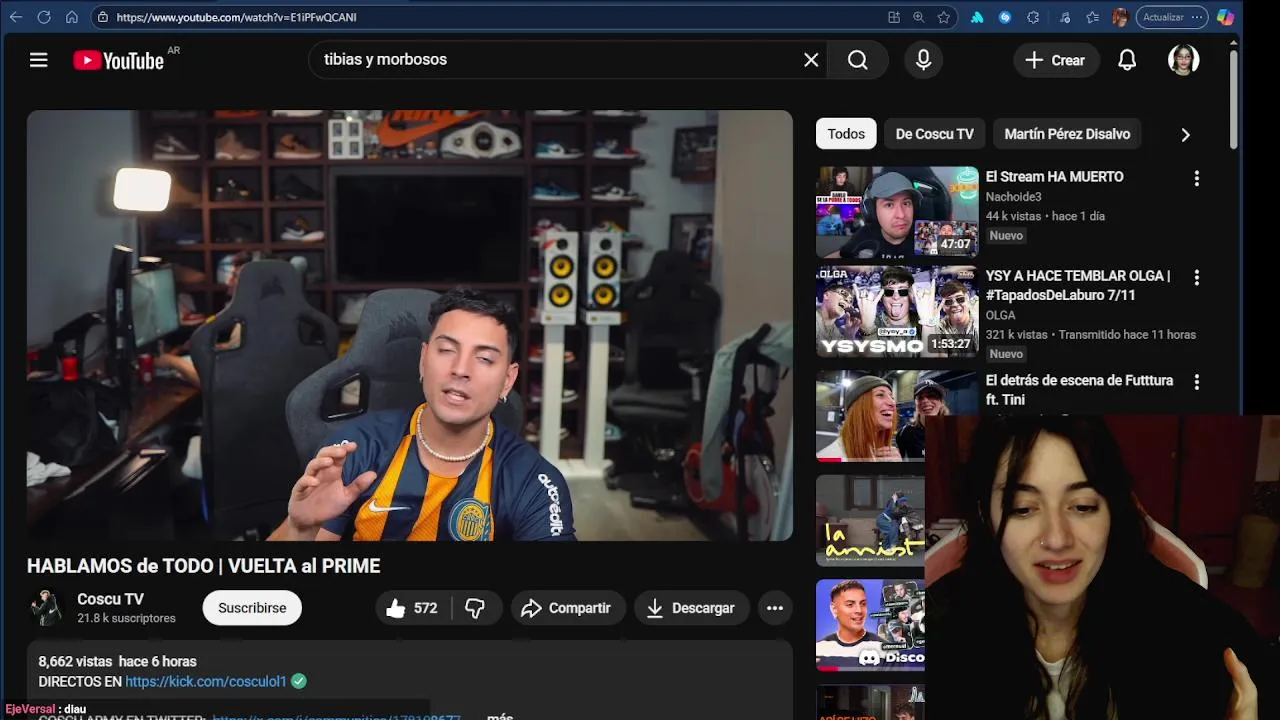Run search with magnifier button
Image resolution: width=1280 pixels, height=720 pixels.
click(x=858, y=60)
